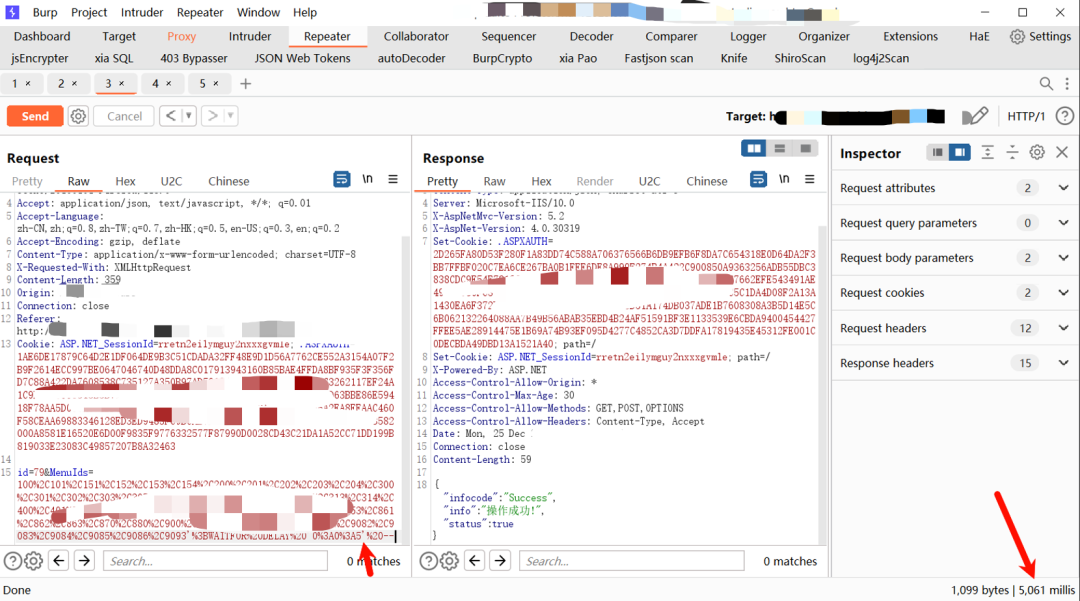Image resolution: width=1080 pixels, height=601 pixels.
Task: Open Repeater help question mark icon
Action: click(x=1065, y=116)
